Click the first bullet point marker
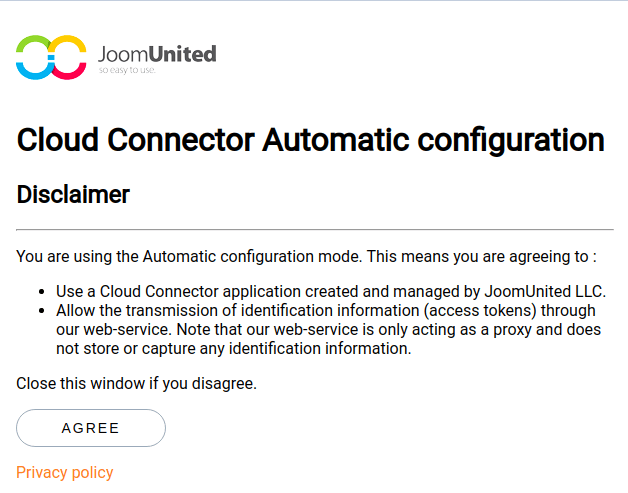This screenshot has width=628, height=493. (41, 292)
